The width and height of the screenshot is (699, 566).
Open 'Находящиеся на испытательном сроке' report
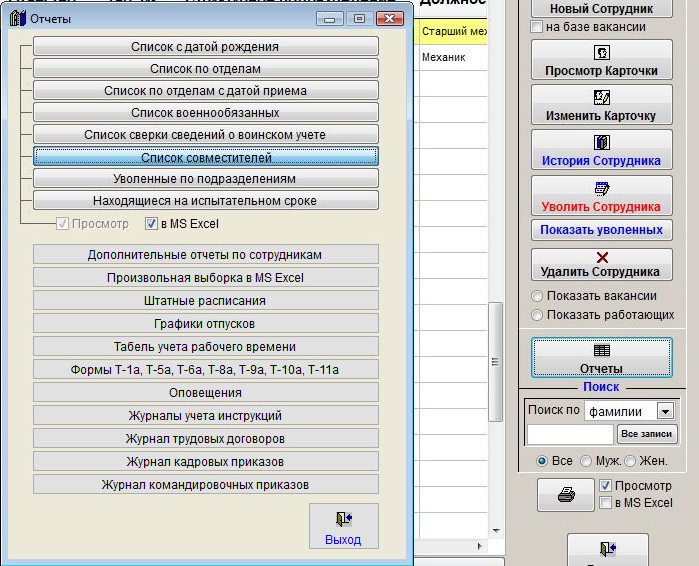coord(206,201)
